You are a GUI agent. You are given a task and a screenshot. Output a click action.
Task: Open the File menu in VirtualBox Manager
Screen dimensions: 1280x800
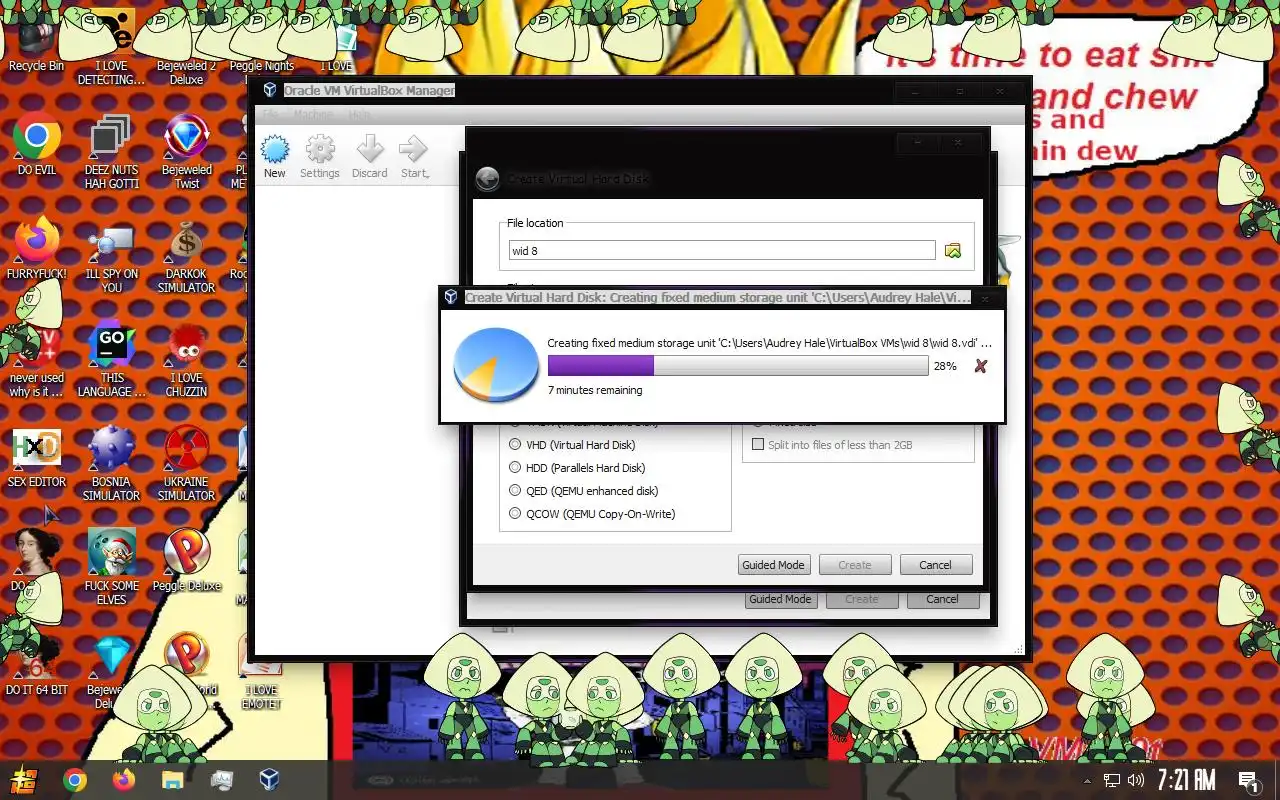click(x=272, y=114)
